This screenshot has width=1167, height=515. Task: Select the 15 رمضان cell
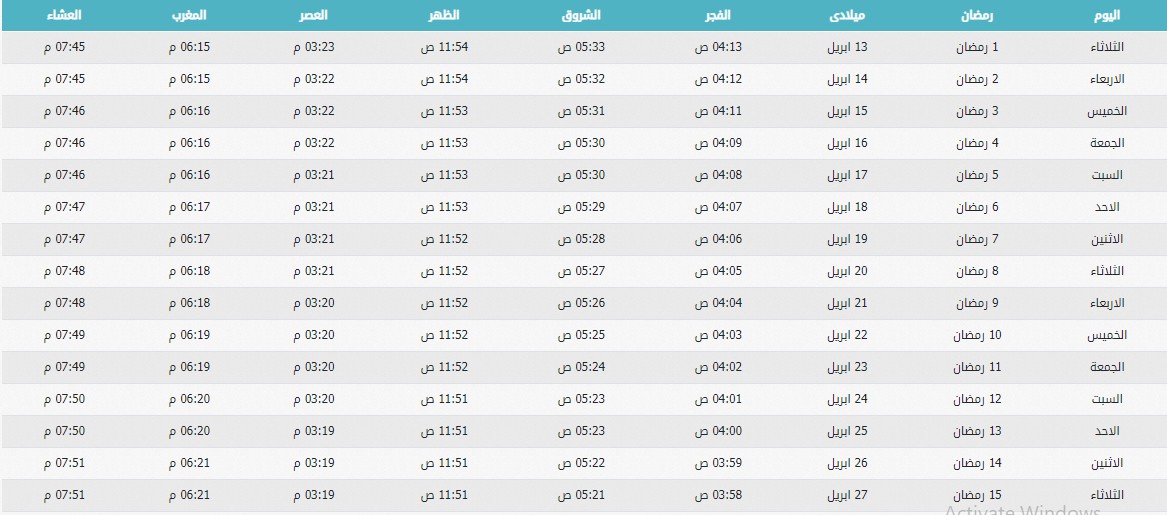(x=977, y=496)
